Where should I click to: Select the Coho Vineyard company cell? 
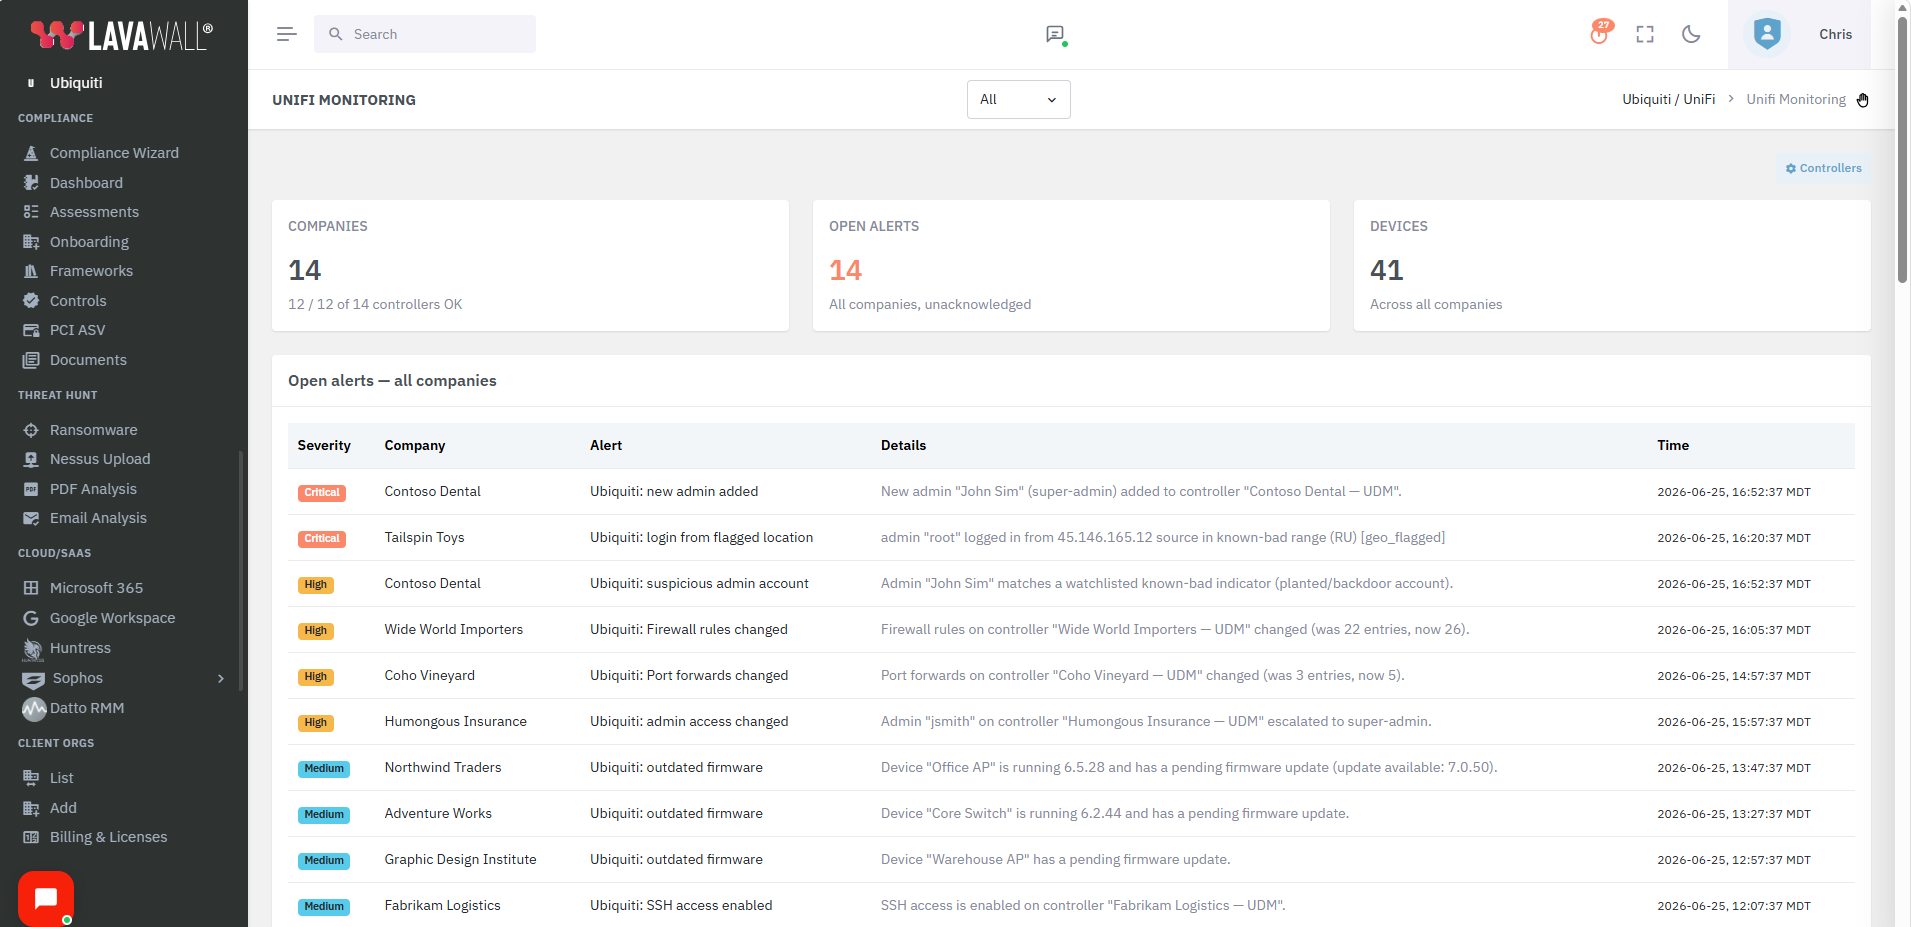pos(430,676)
